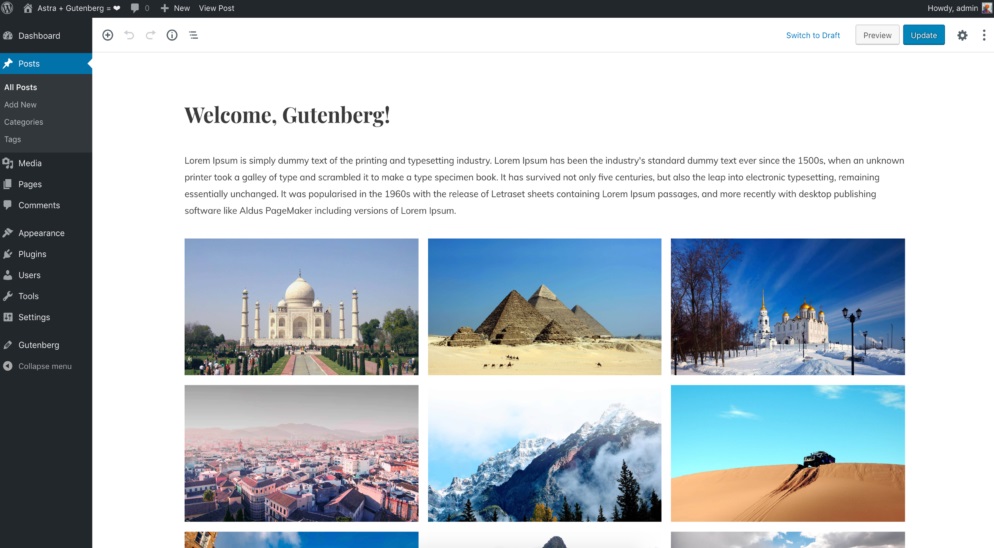Image resolution: width=994 pixels, height=548 pixels.
Task: Click the Comments icon in sidebar
Action: coord(8,205)
